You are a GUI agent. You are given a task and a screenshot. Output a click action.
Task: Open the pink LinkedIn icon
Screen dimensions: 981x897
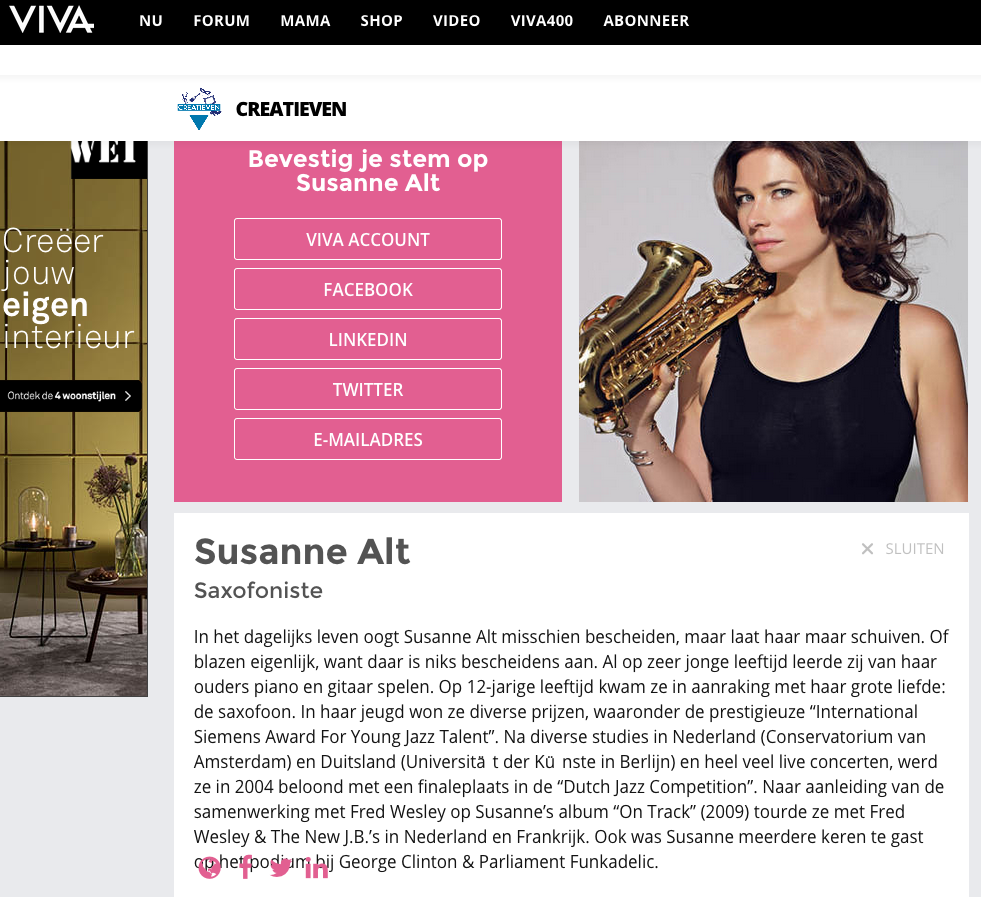[317, 868]
